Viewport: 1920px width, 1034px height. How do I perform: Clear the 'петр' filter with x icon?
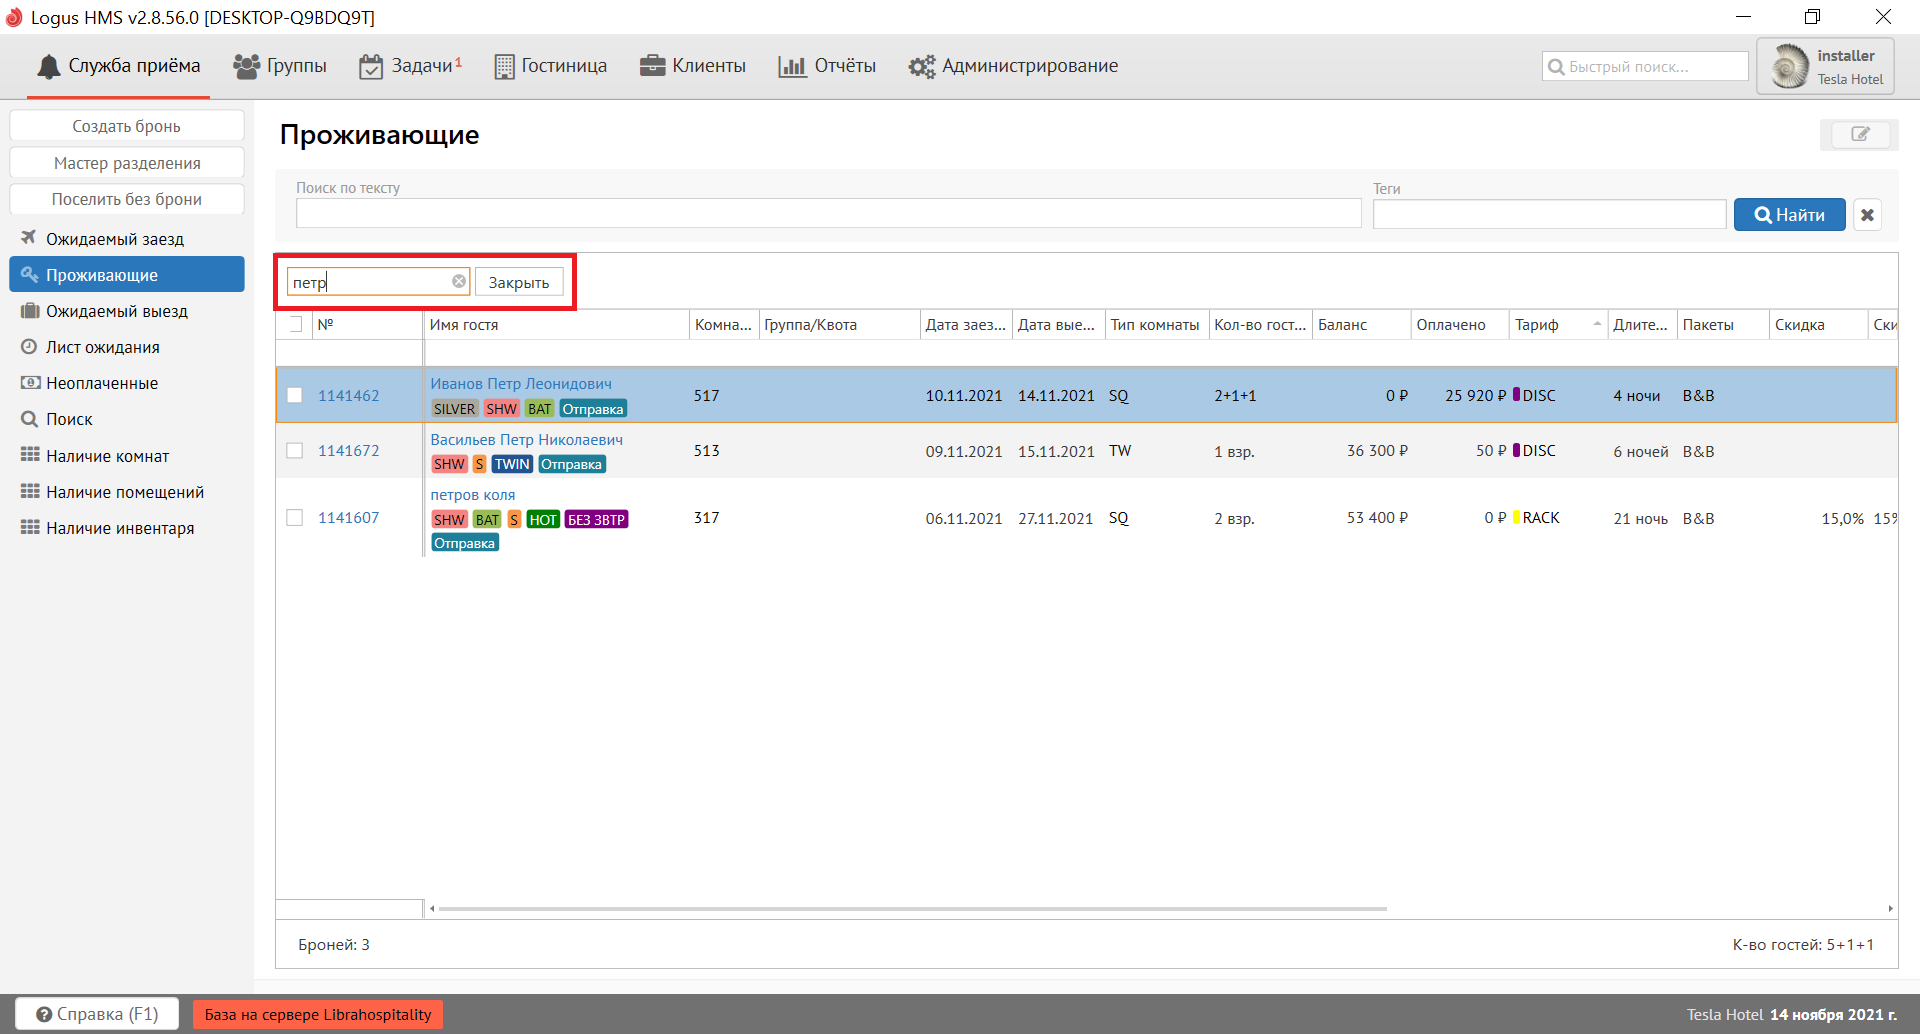point(458,282)
